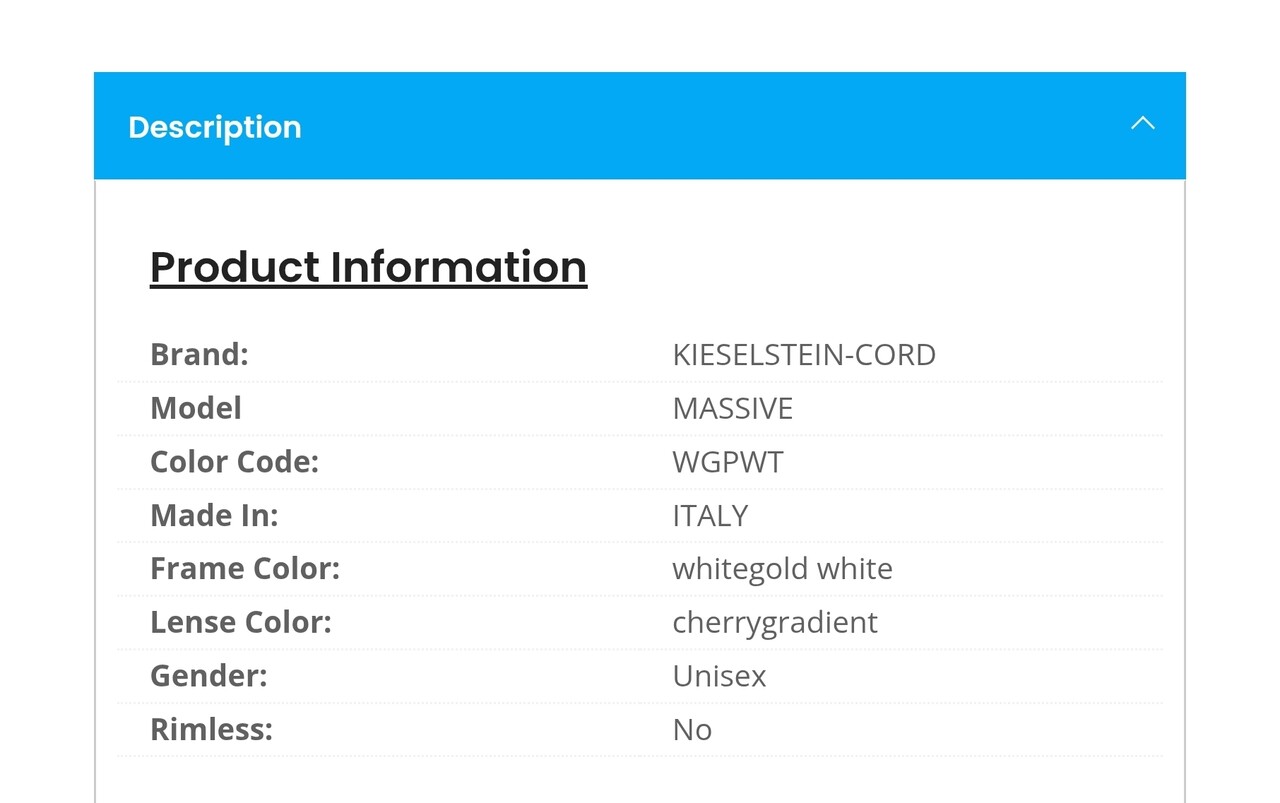Click the Model label
This screenshot has width=1280, height=803.
[x=196, y=408]
